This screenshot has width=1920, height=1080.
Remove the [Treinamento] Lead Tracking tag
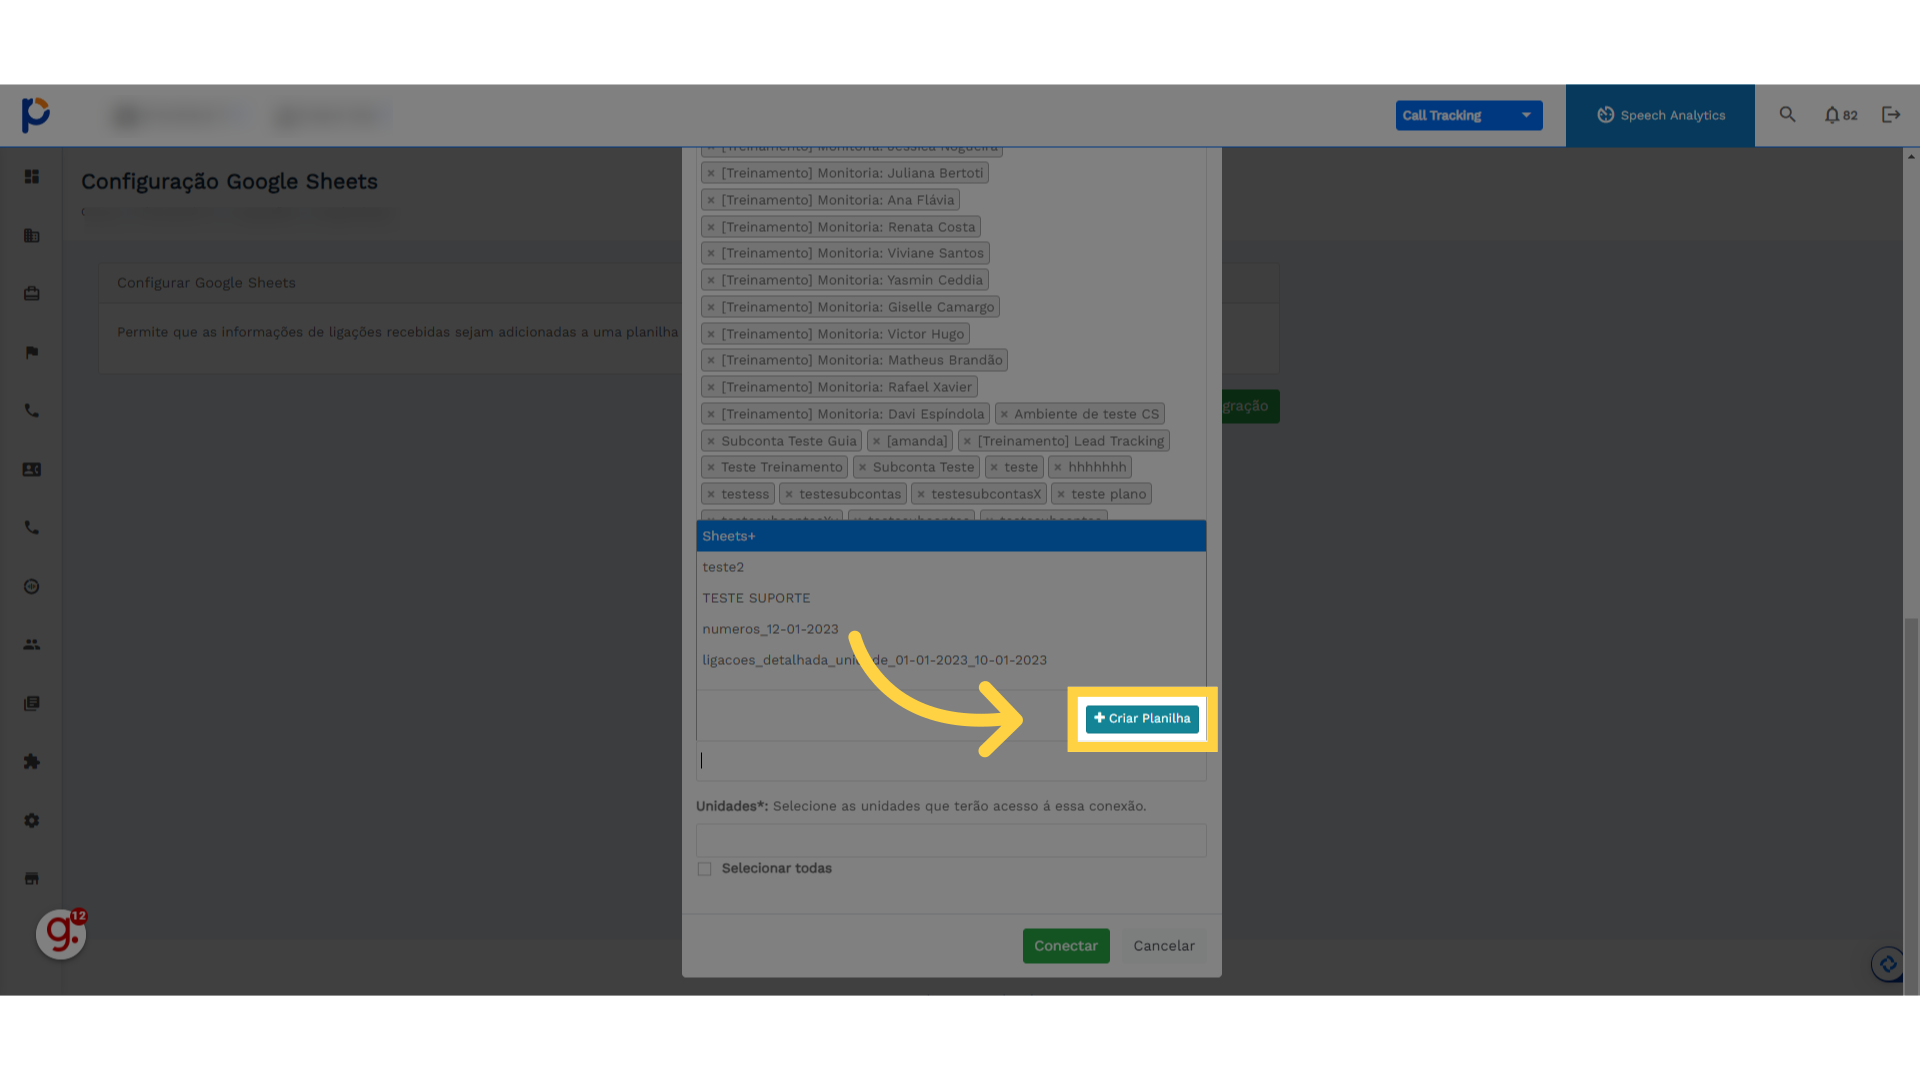[x=967, y=441]
